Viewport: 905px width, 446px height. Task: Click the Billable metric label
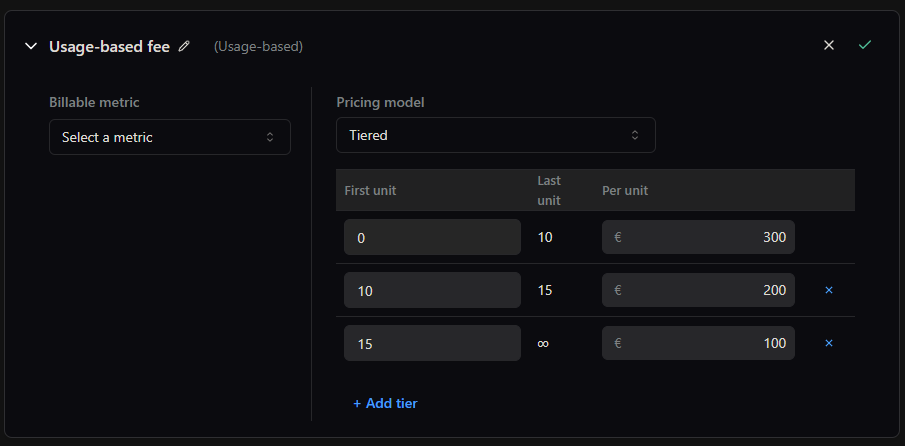[94, 103]
